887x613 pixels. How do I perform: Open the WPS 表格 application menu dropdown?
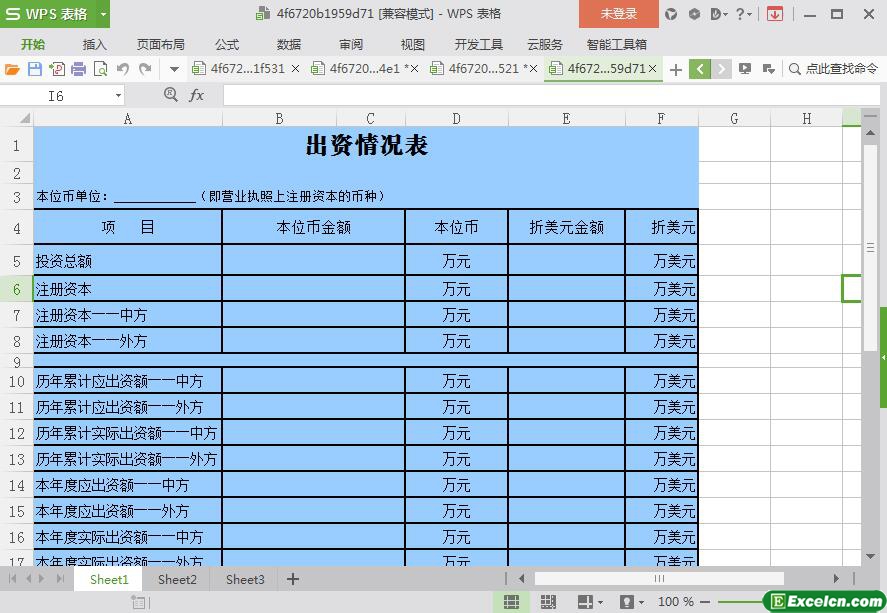[x=103, y=14]
